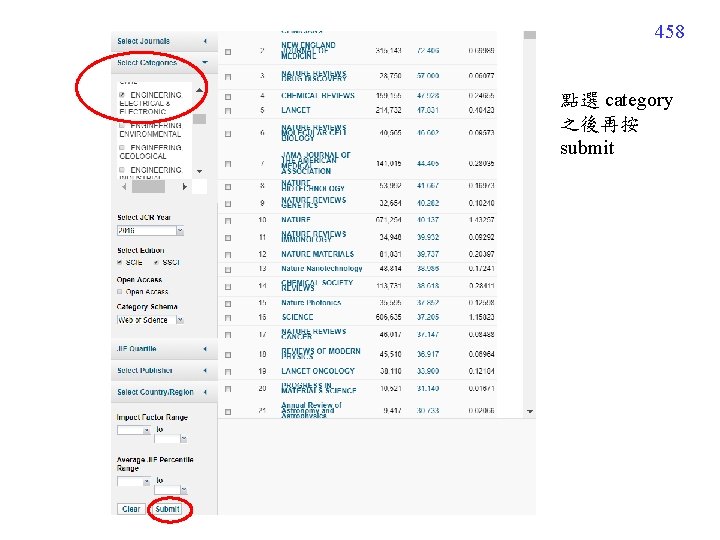Open the Science journal link

click(298, 317)
